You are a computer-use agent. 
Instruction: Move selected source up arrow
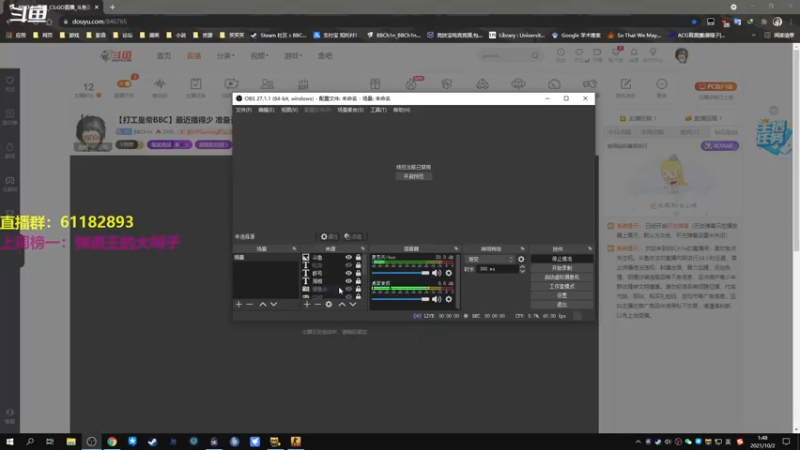[x=342, y=305]
